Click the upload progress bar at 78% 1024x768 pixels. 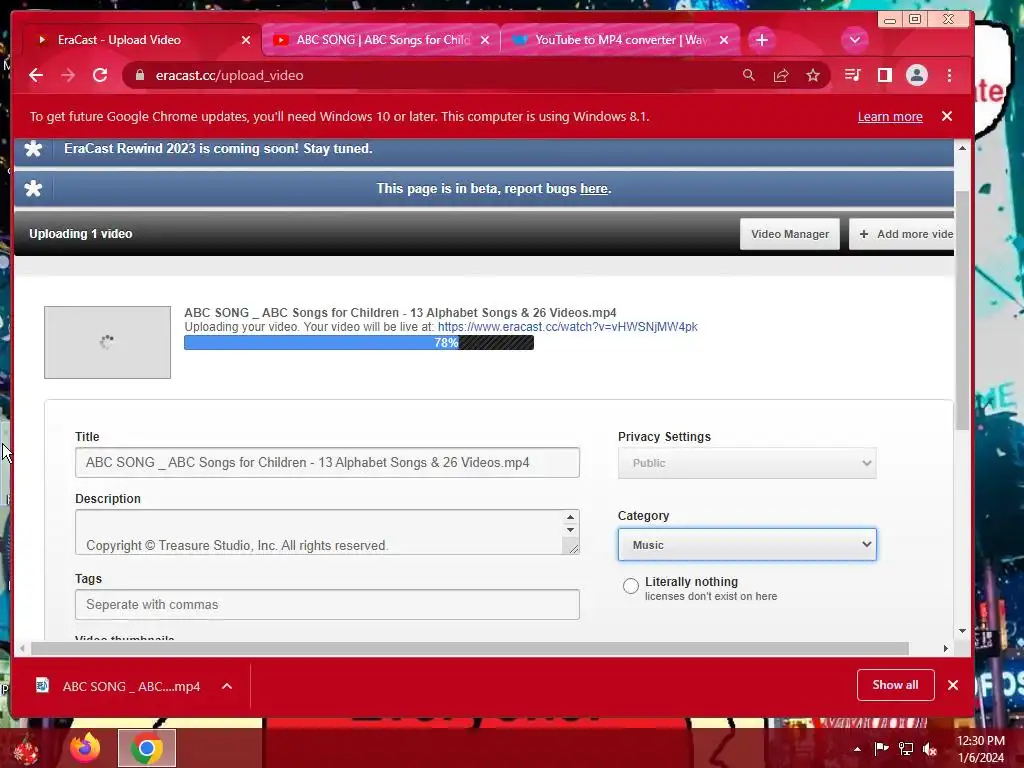359,342
